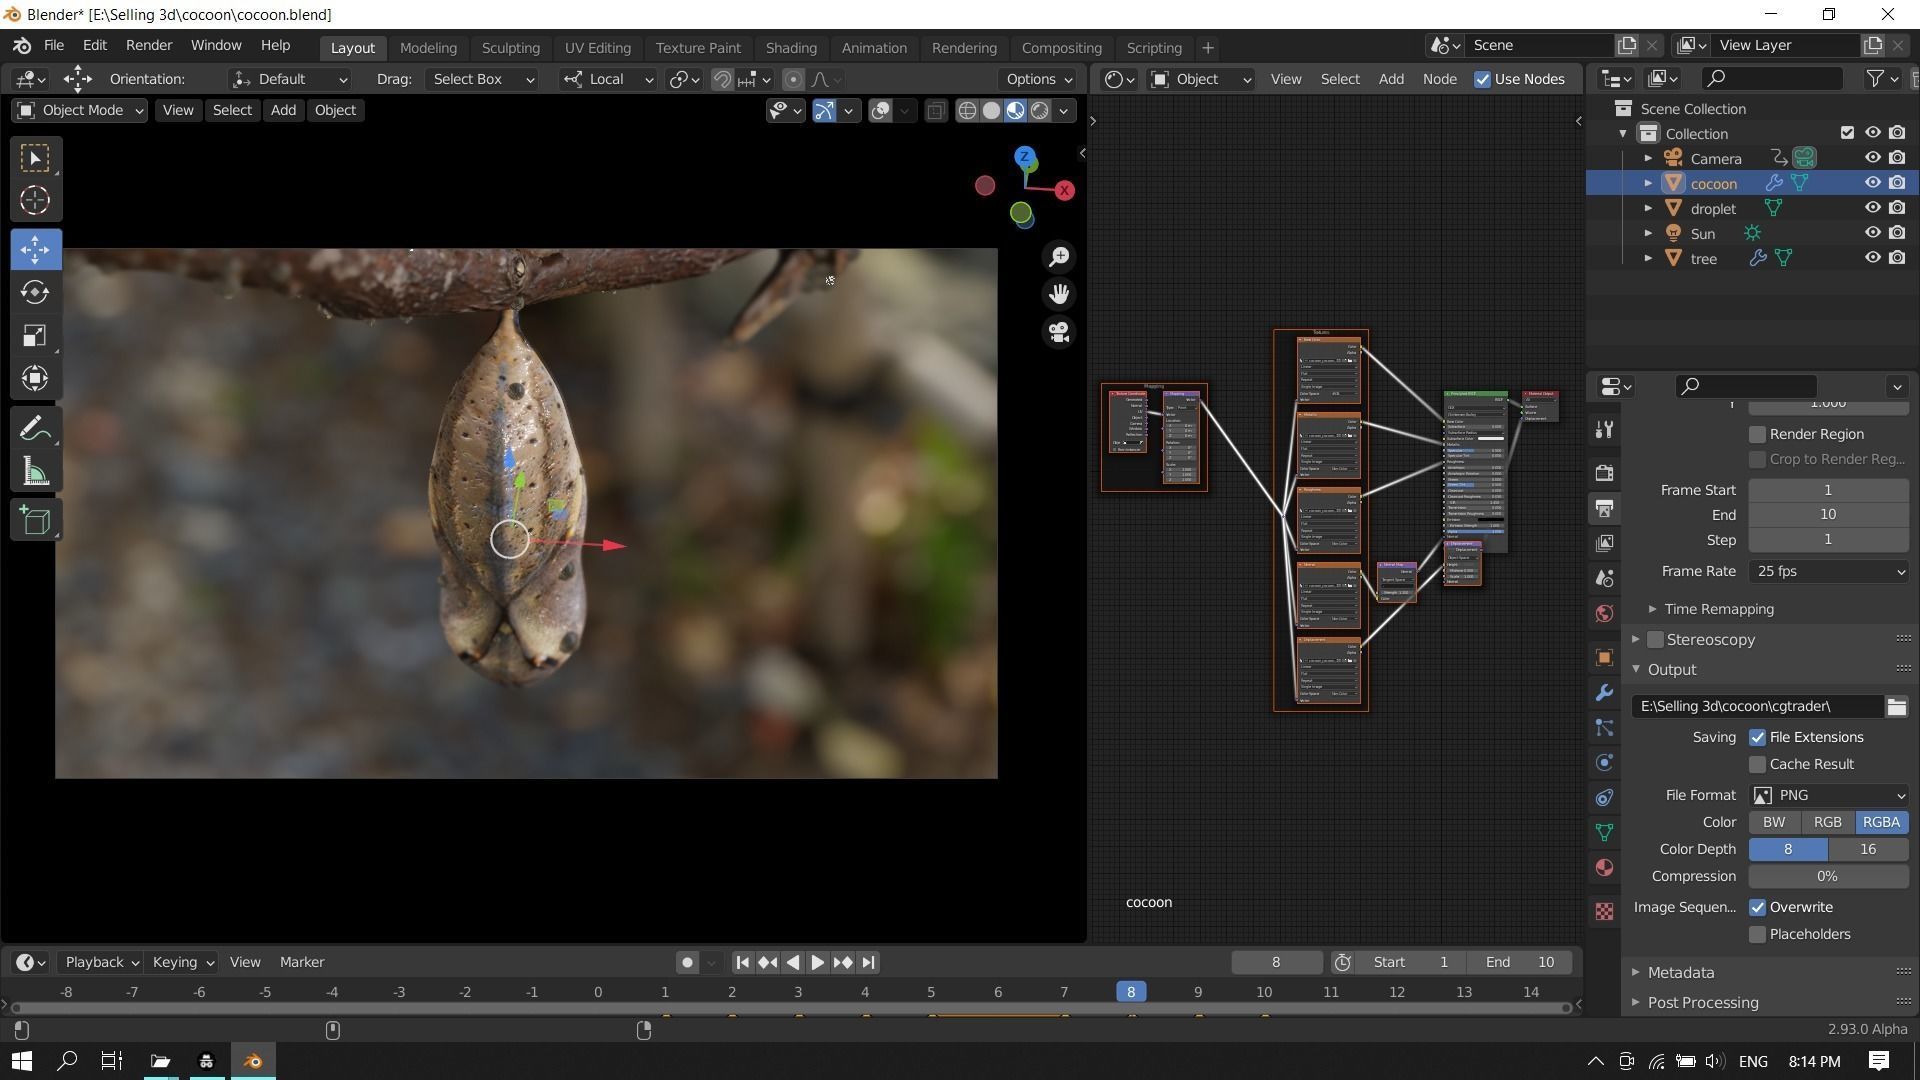This screenshot has height=1080, width=1920.
Task: Disable the Use Nodes checkbox
Action: (x=1482, y=79)
